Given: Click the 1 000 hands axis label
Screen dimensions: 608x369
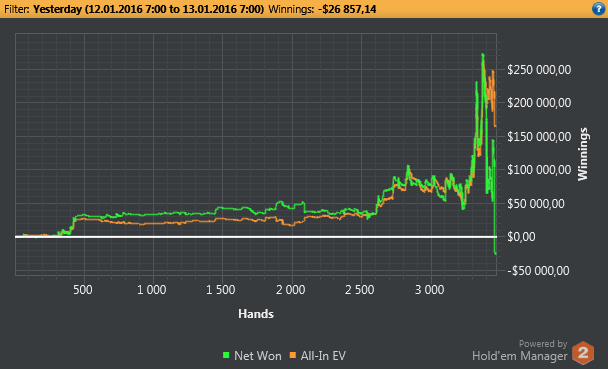Looking at the screenshot, I should click(x=152, y=290).
